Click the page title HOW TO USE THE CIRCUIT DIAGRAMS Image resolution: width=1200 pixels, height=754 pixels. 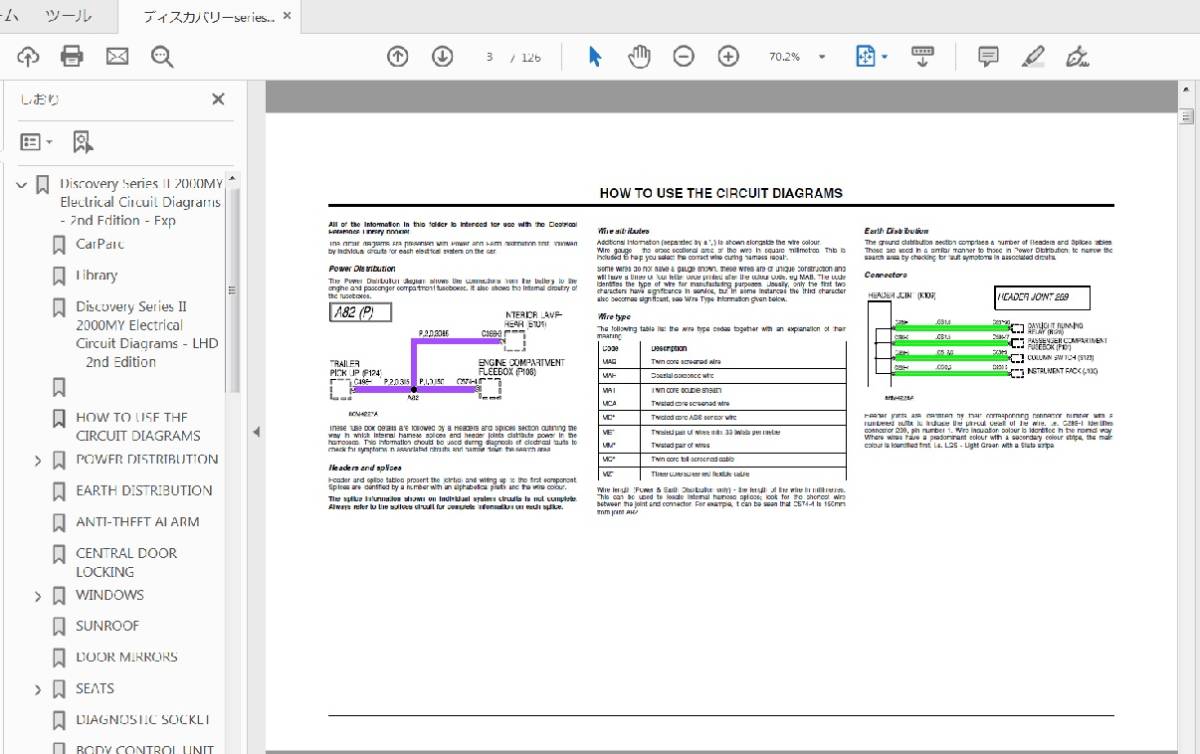coord(721,193)
